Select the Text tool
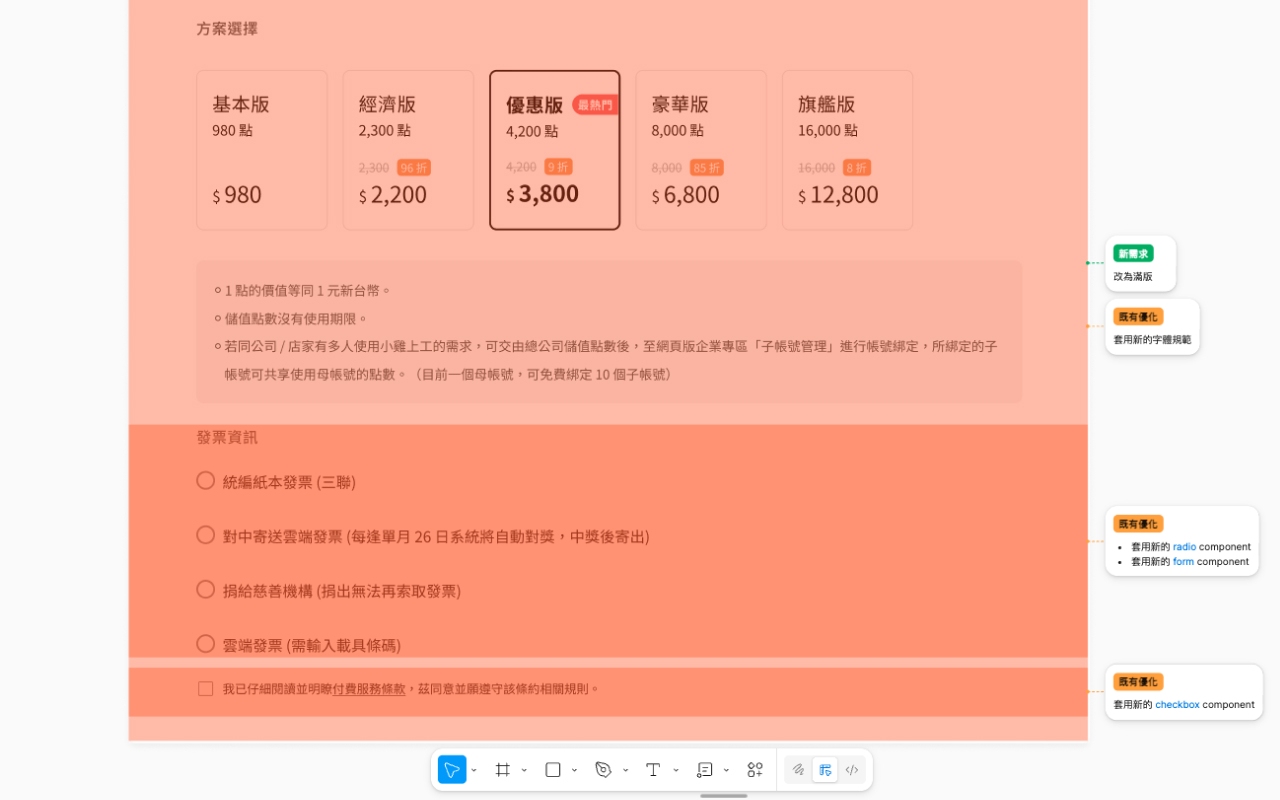 [653, 770]
